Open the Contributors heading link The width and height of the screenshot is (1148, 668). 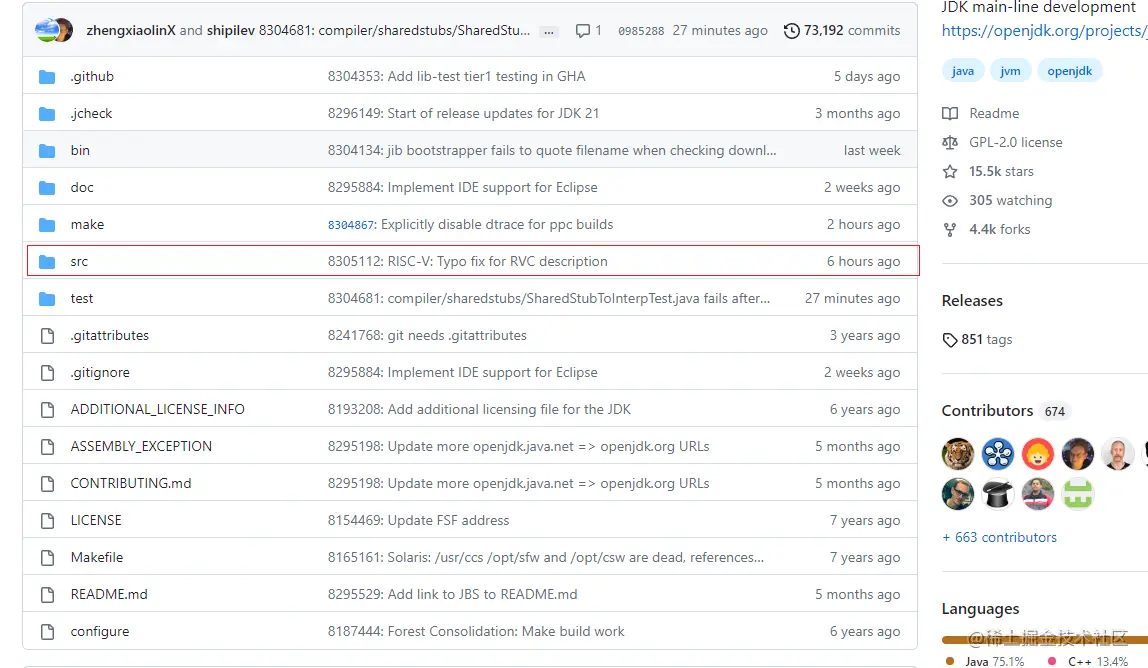(987, 411)
